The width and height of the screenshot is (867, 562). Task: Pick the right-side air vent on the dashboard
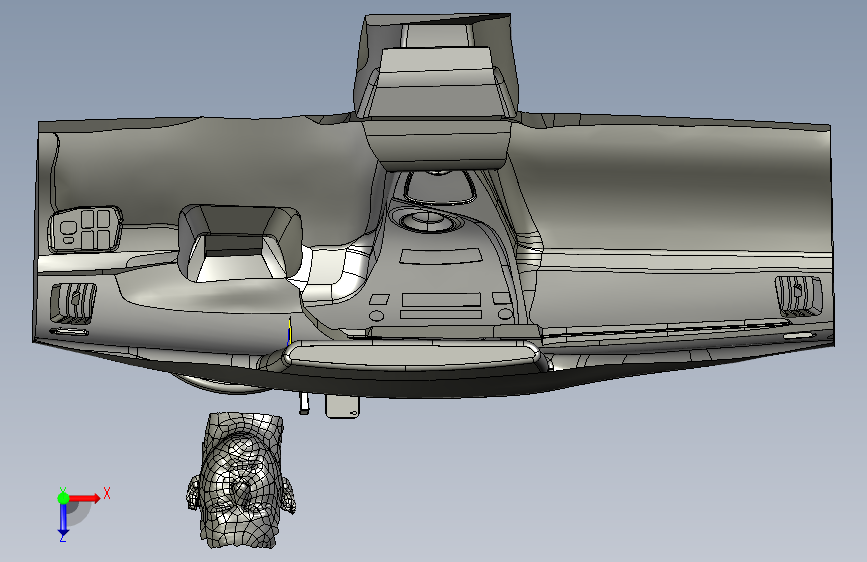point(798,296)
